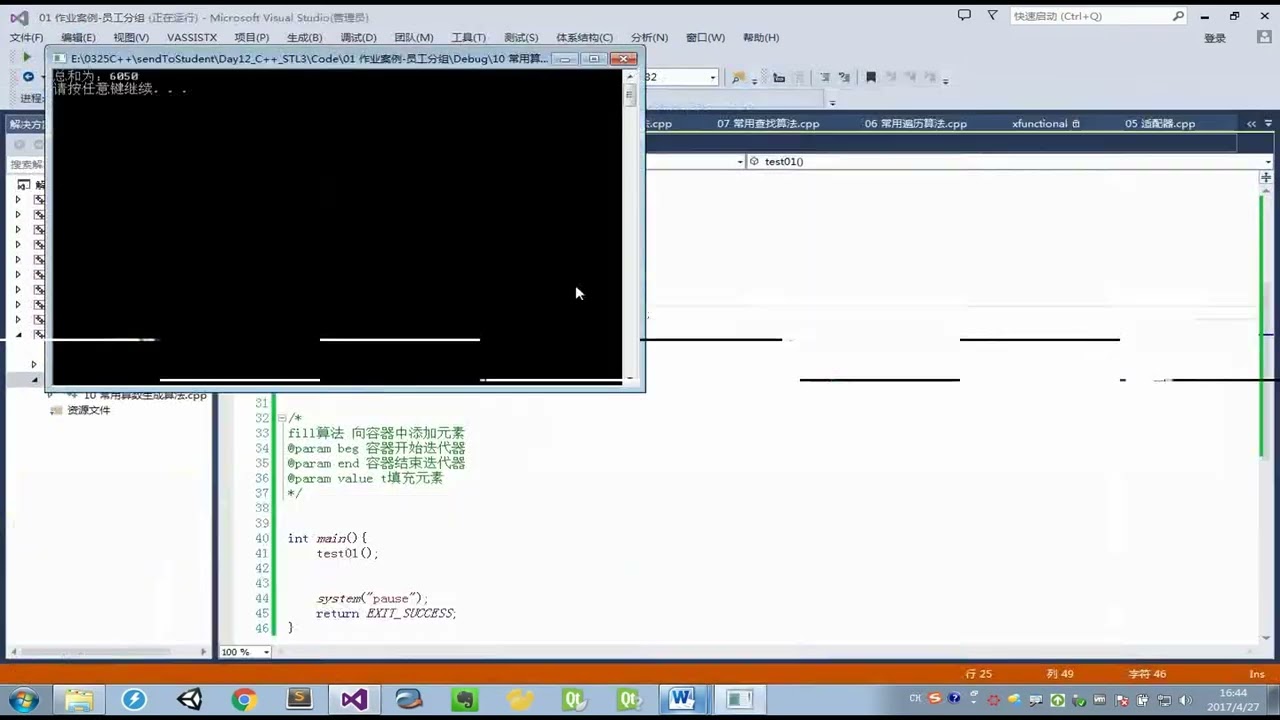This screenshot has width=1280, height=720.
Task: Open the Windows Start button
Action: 22,699
